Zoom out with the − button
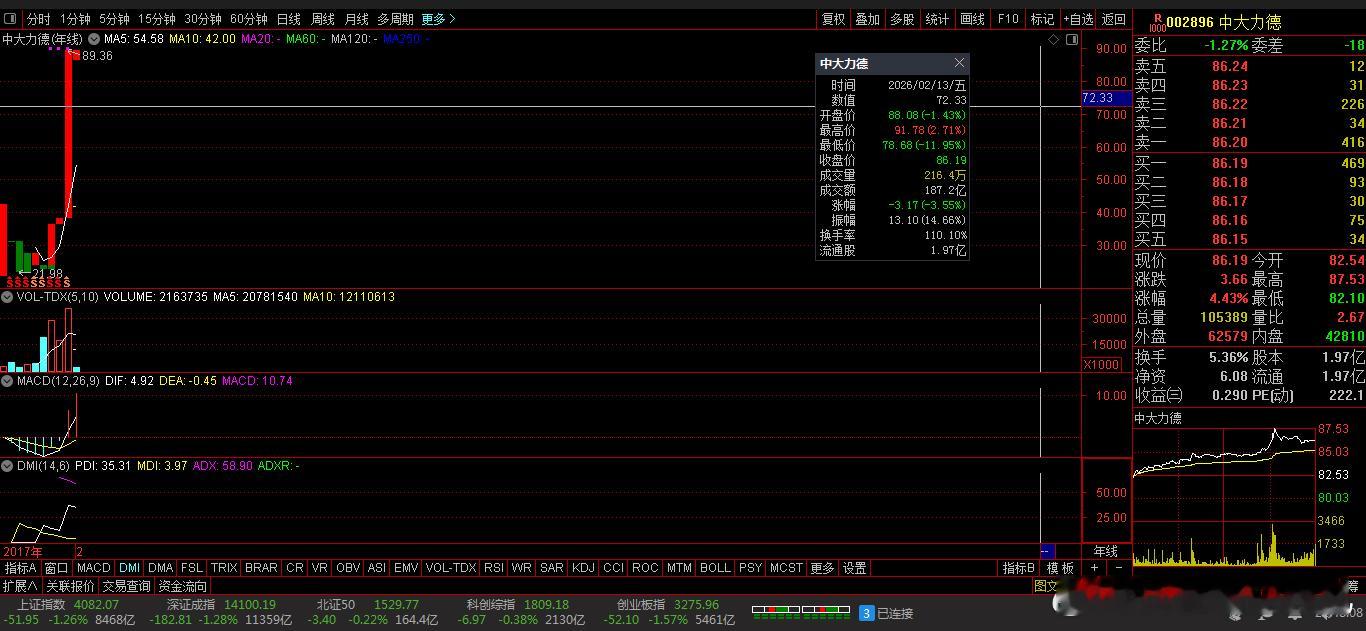1366x631 pixels. coord(1118,568)
